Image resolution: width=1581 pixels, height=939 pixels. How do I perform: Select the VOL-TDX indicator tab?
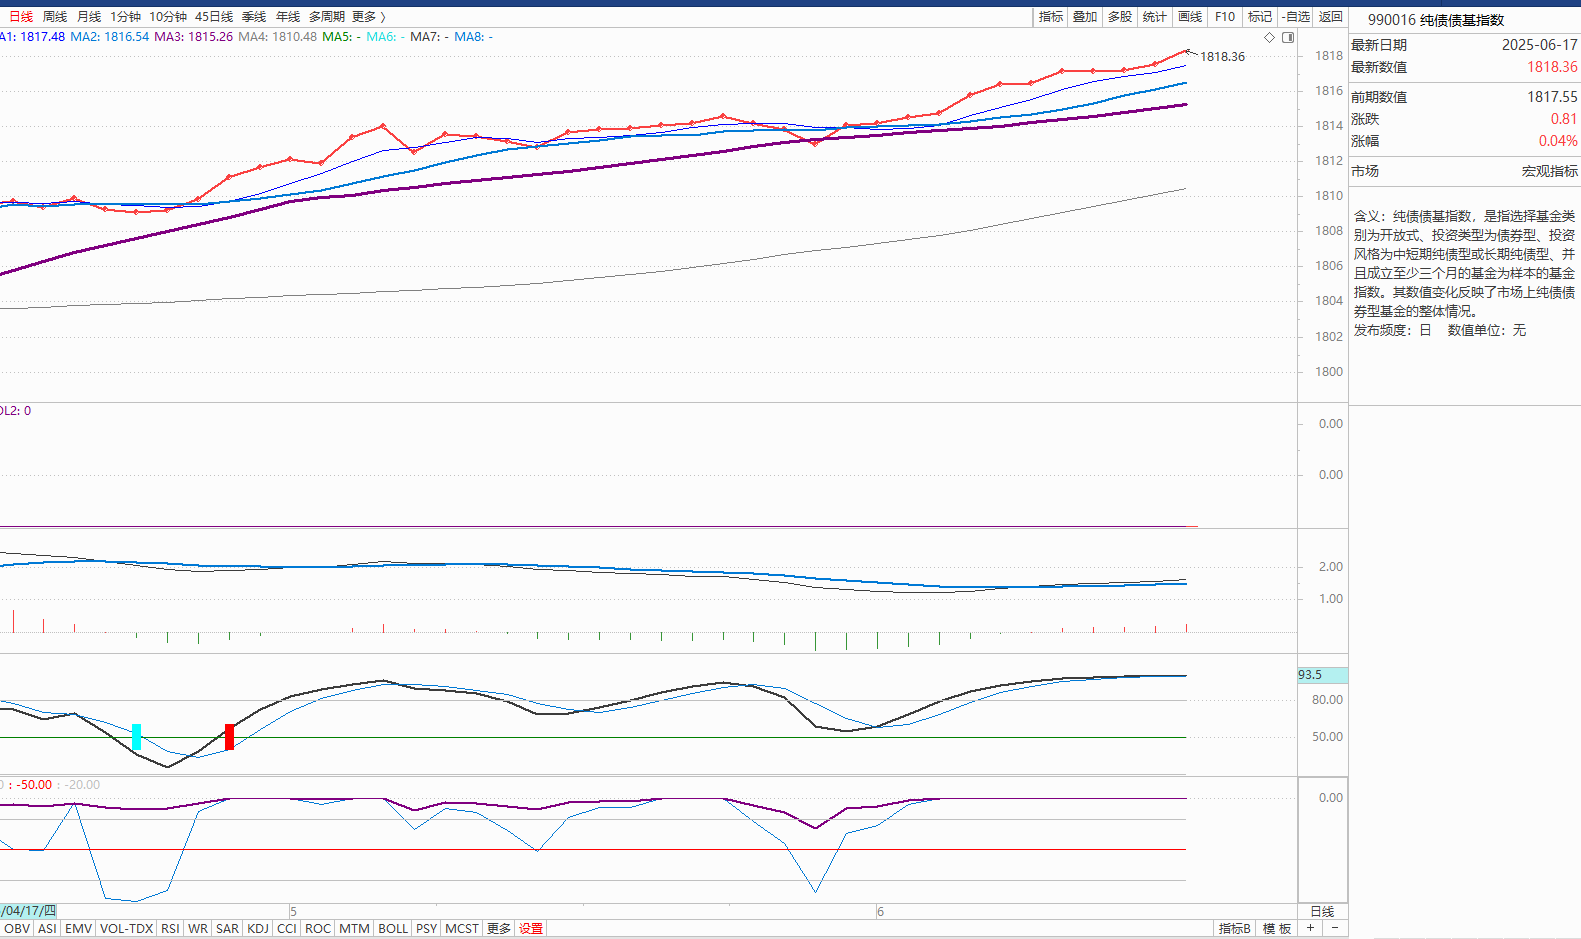click(127, 929)
